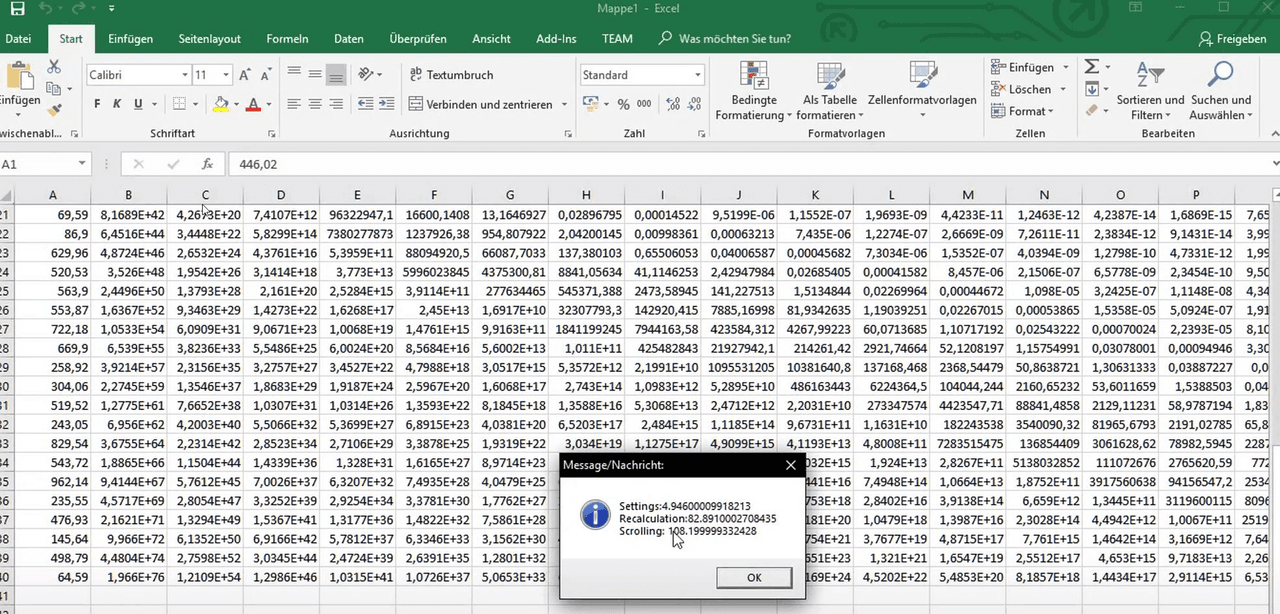
Task: Open the font size 11 dropdown
Action: 226,75
